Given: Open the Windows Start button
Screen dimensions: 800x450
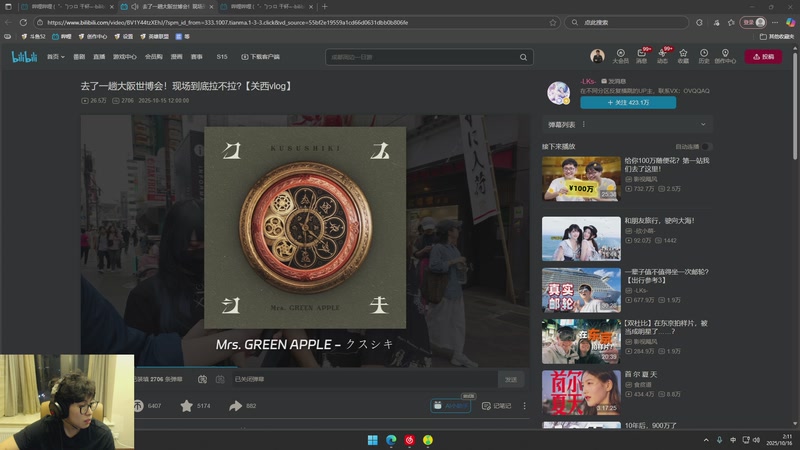Looking at the screenshot, I should 372,440.
